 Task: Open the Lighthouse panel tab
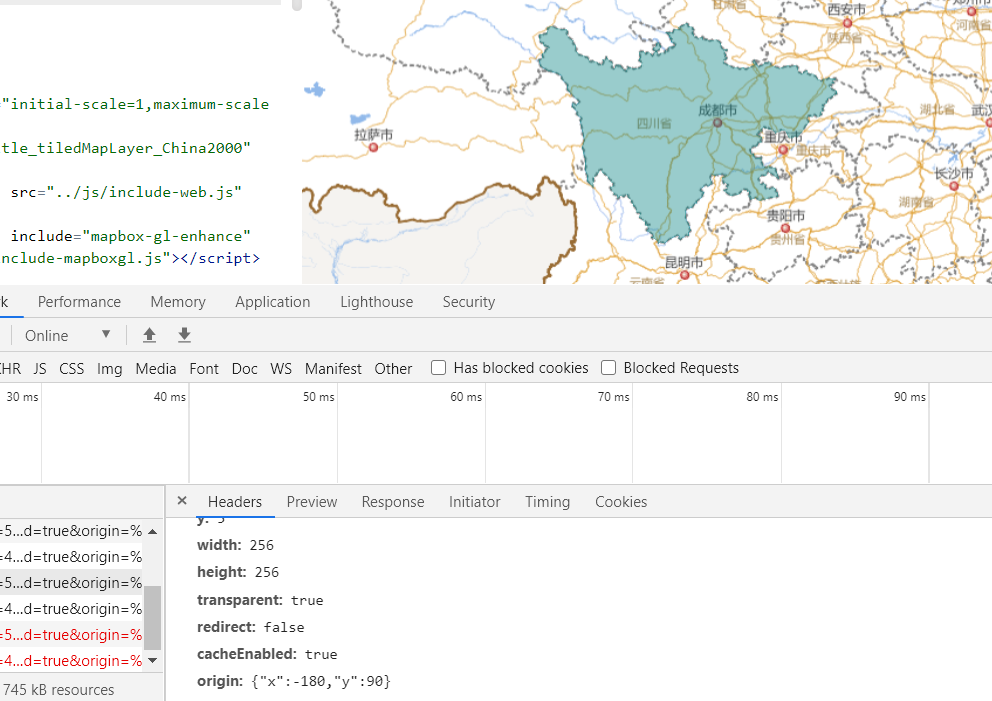tap(376, 302)
